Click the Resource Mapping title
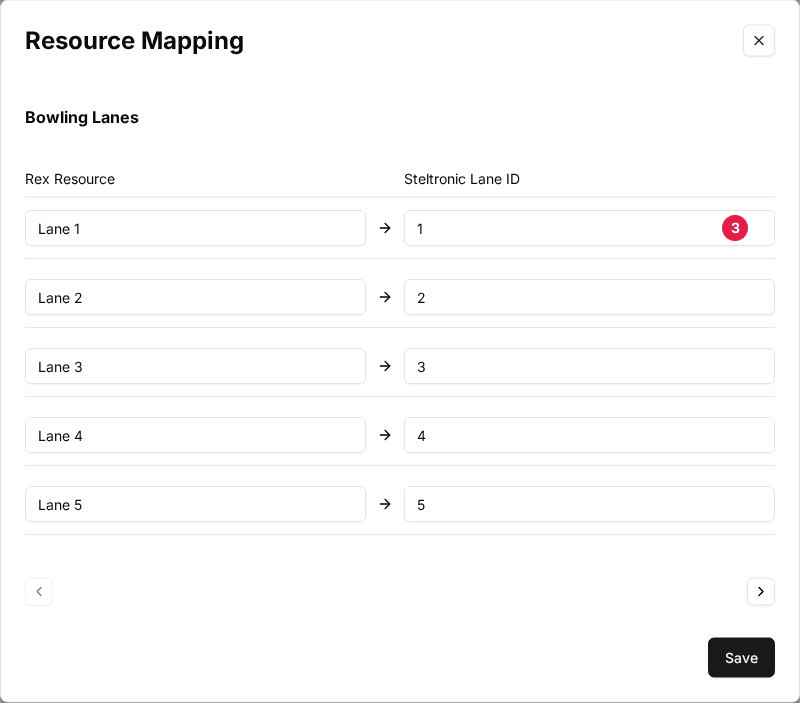Image resolution: width=800 pixels, height=703 pixels. (135, 41)
